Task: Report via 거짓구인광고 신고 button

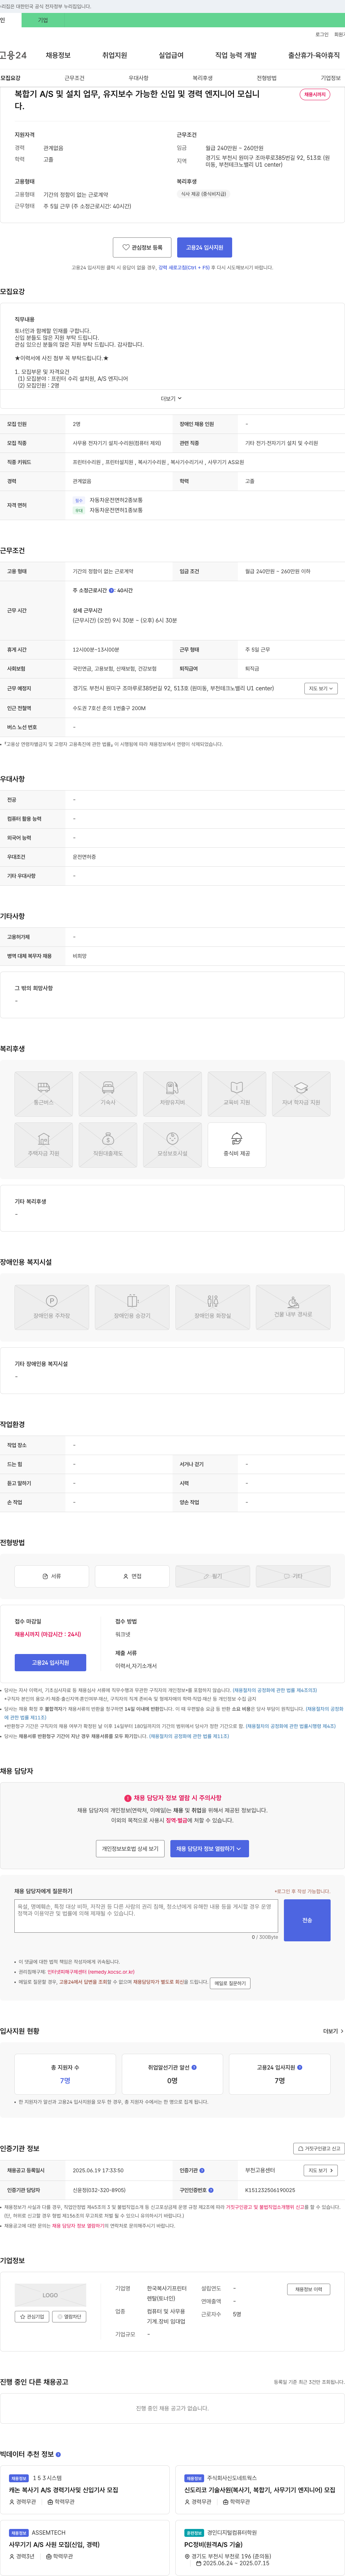Action: point(319,2148)
